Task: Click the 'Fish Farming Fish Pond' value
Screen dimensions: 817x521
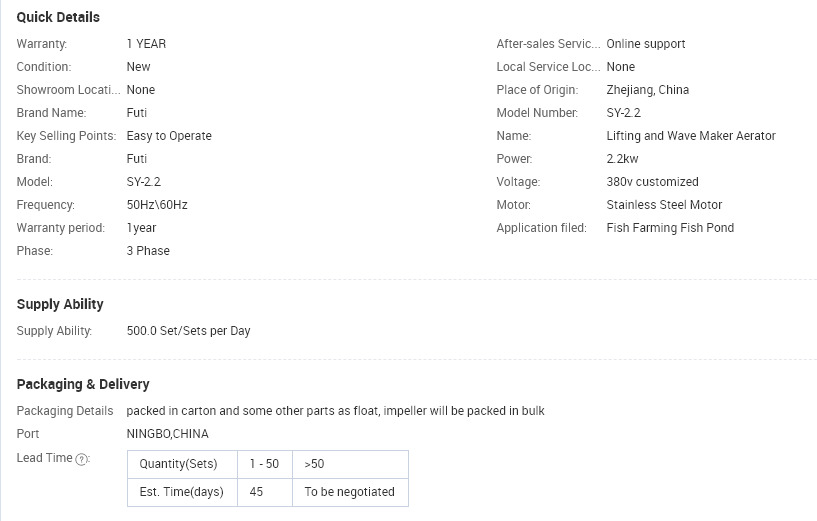Action: [x=670, y=228]
